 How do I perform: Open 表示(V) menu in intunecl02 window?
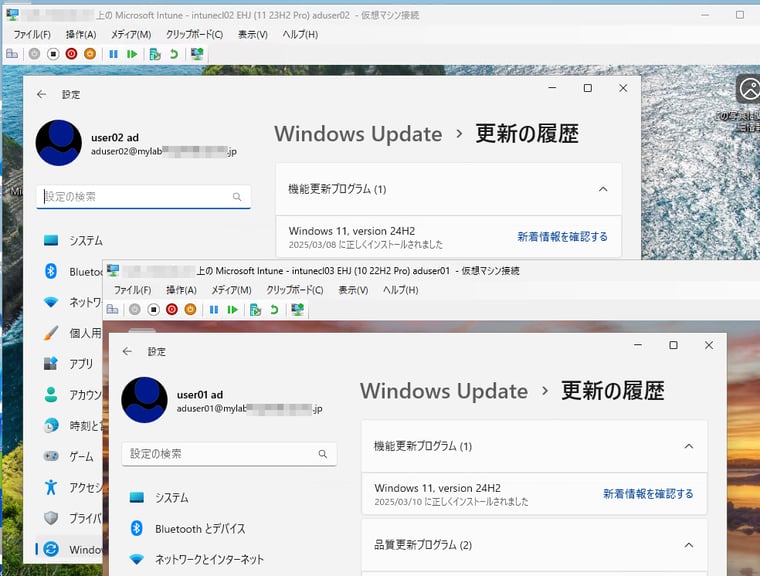[x=253, y=34]
